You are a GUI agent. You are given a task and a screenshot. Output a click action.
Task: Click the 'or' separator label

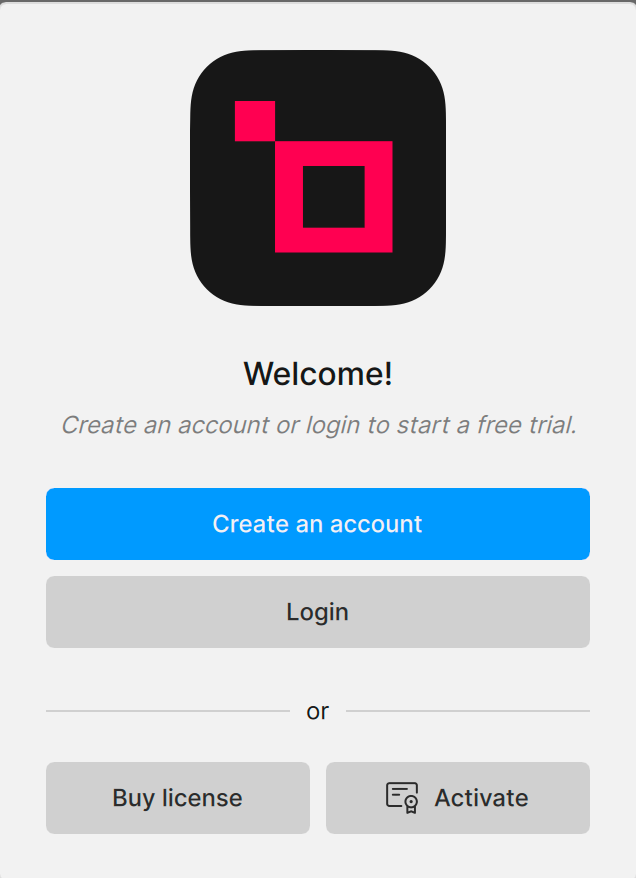coord(317,712)
